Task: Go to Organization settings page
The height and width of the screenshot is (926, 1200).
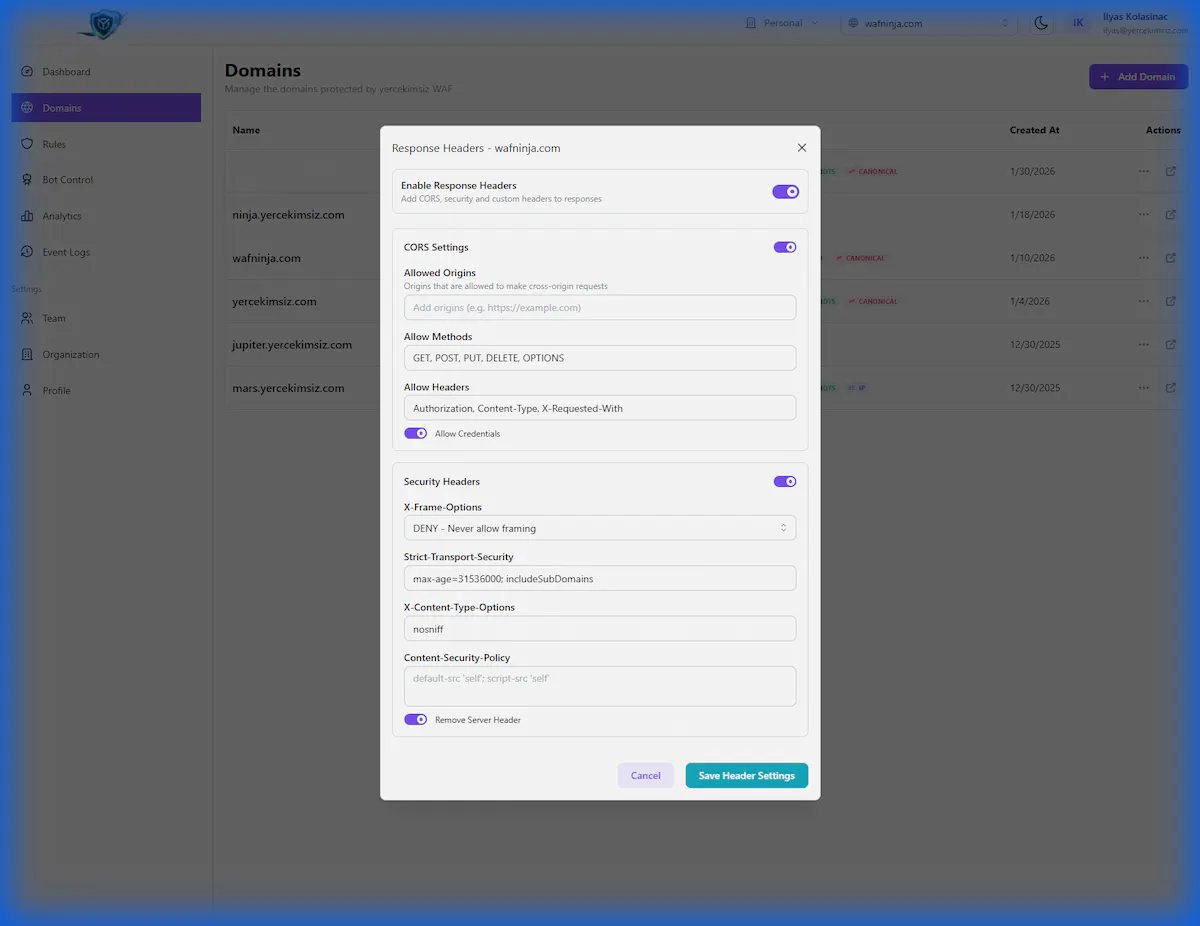Action: [x=106, y=354]
